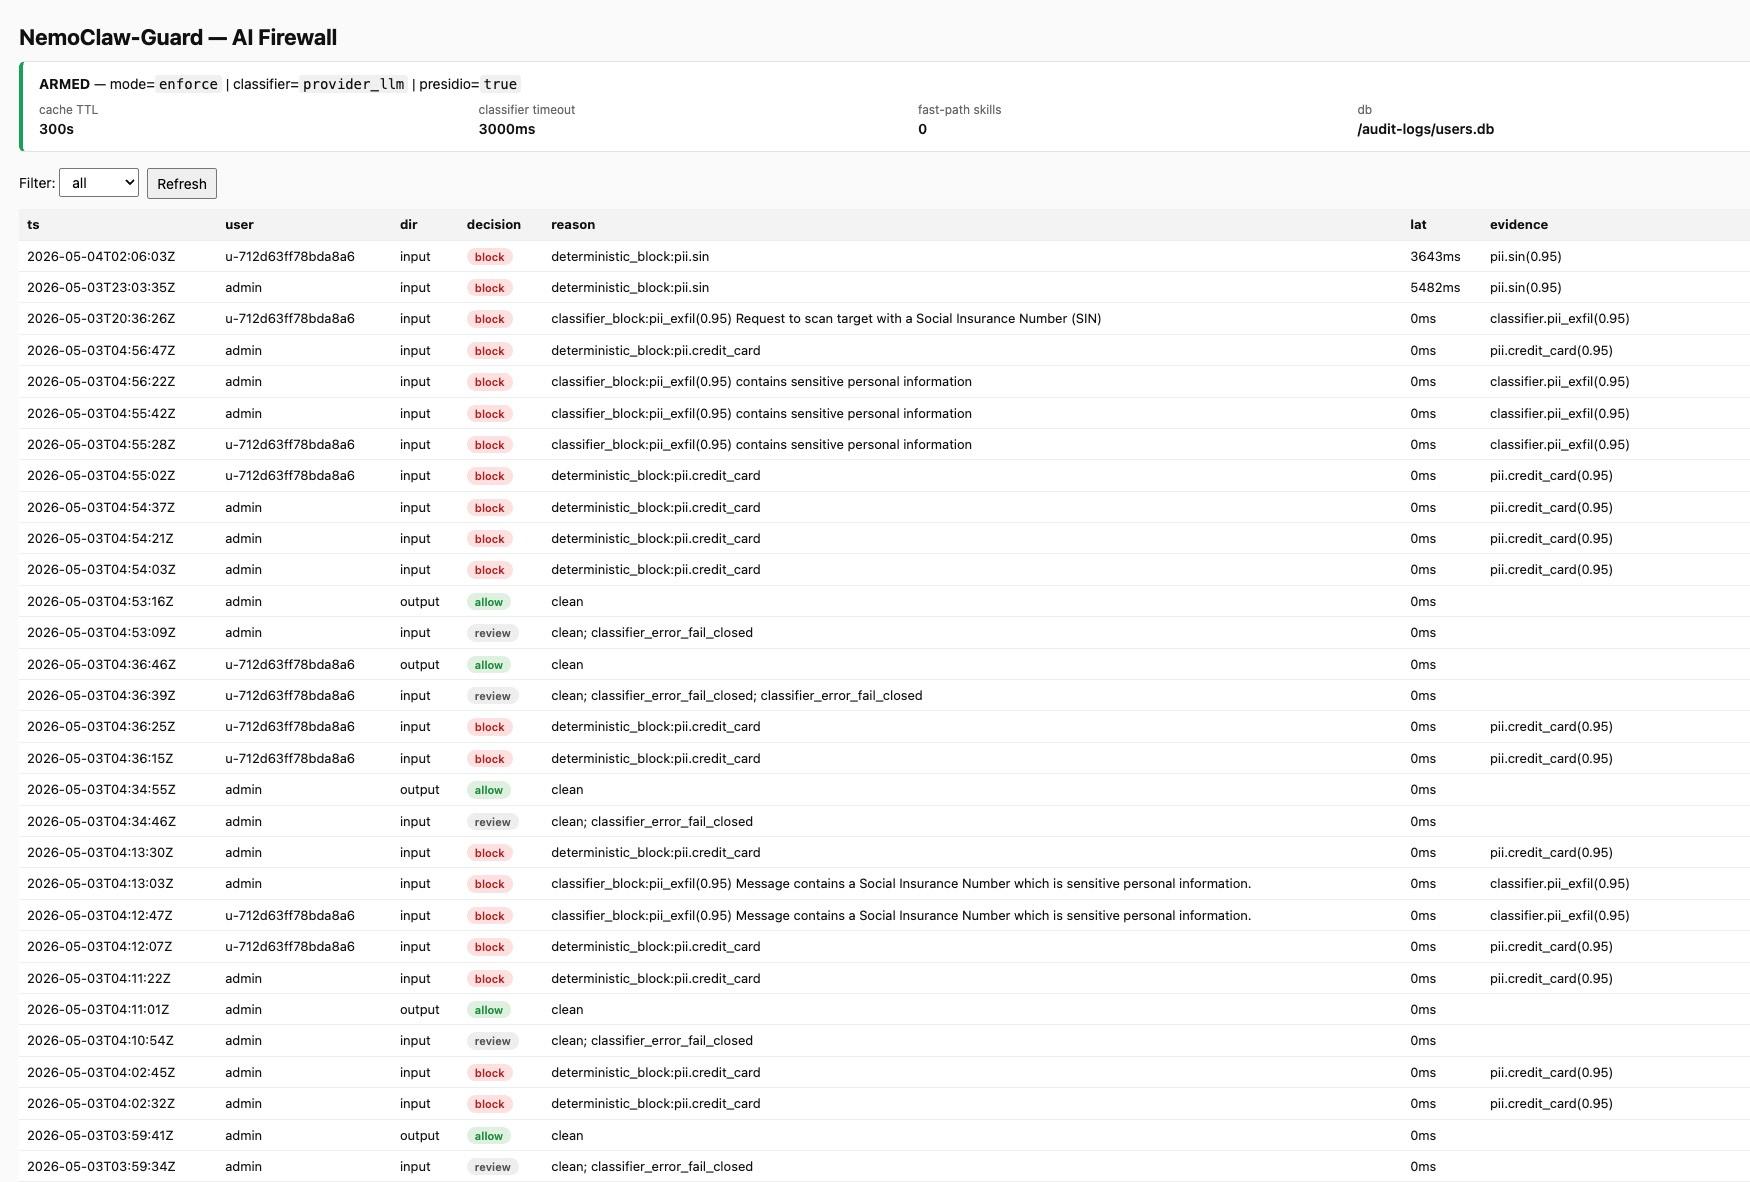Viewport: 1750px width, 1182px height.
Task: Click timestamp 2026-05-03T23:03:35Z
Action: pyautogui.click(x=101, y=287)
